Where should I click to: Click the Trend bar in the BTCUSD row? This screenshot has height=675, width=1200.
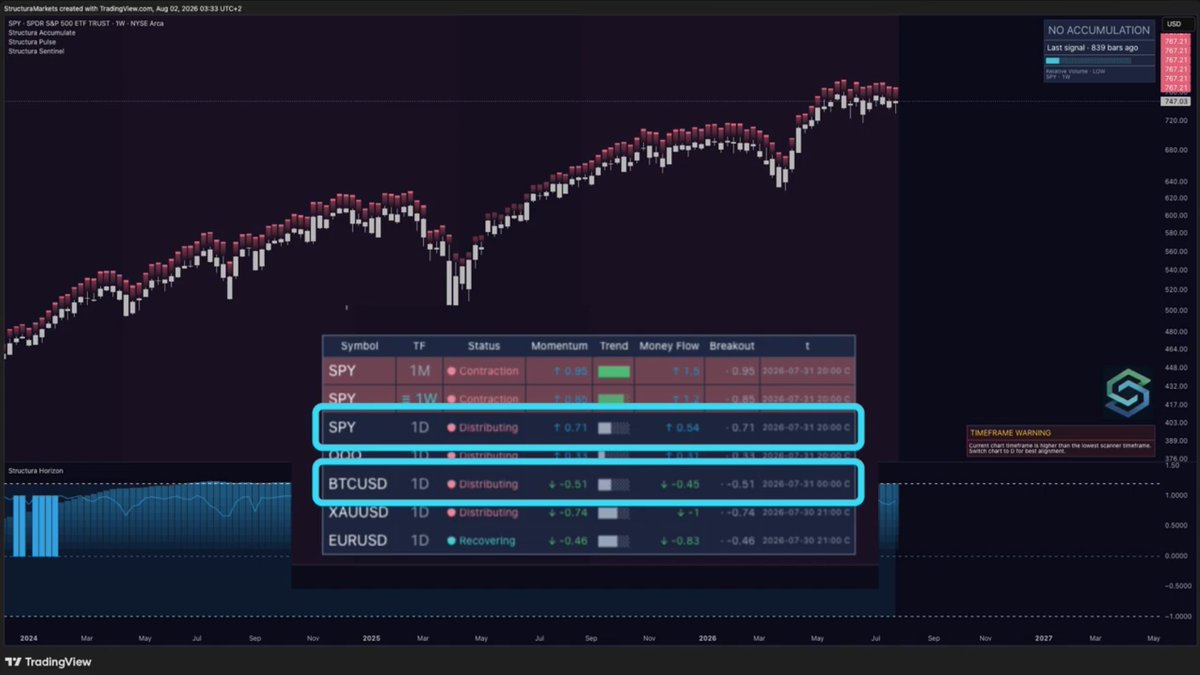pos(614,484)
